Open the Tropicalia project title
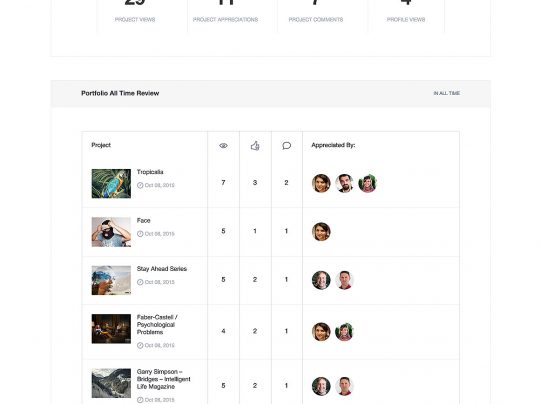540x404 pixels. click(x=150, y=172)
